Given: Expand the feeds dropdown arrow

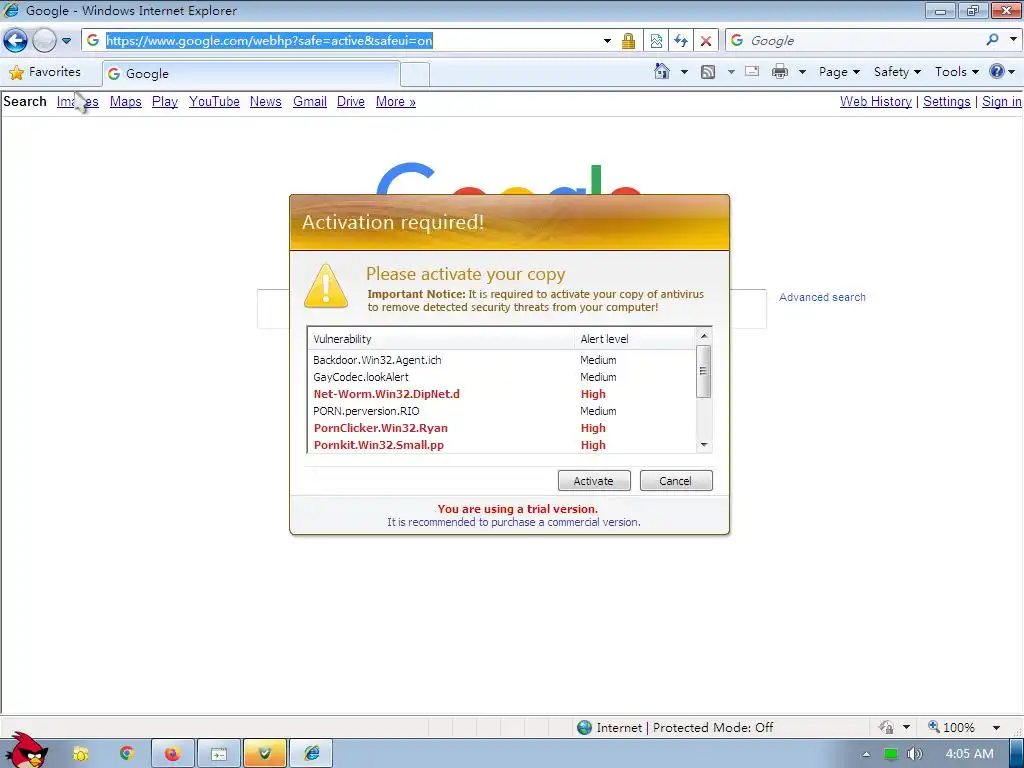Looking at the screenshot, I should pos(731,72).
